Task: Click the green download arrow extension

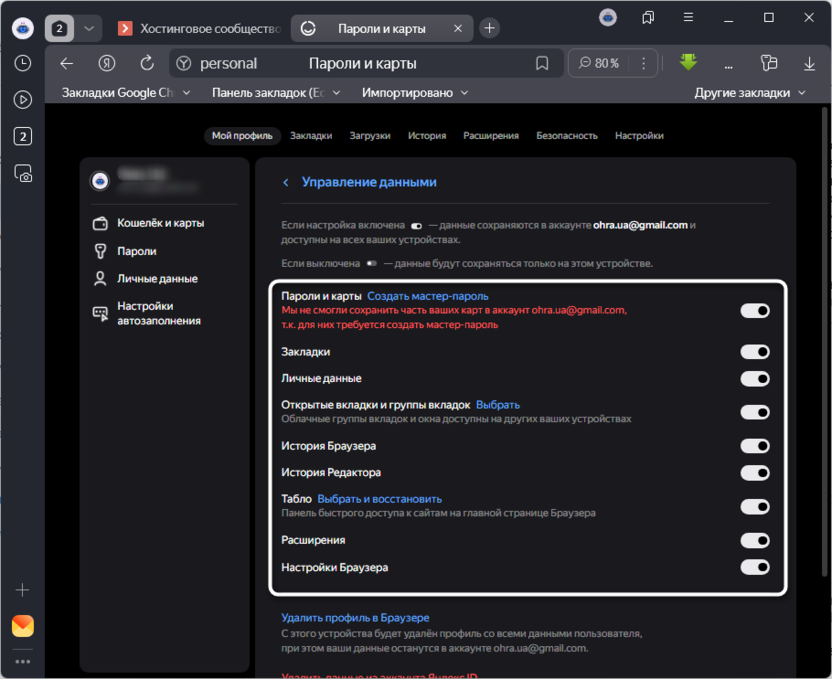Action: 688,62
